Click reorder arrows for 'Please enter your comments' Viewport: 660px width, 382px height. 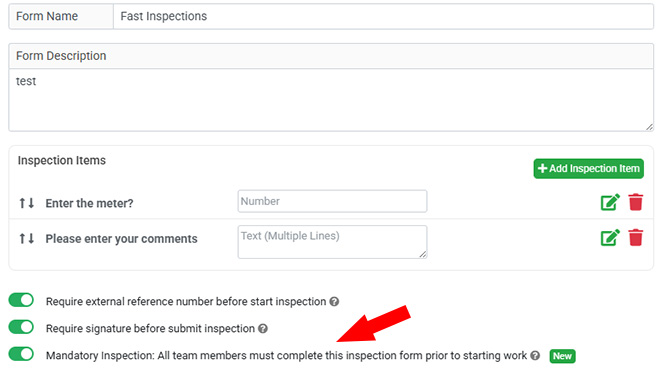coord(27,239)
